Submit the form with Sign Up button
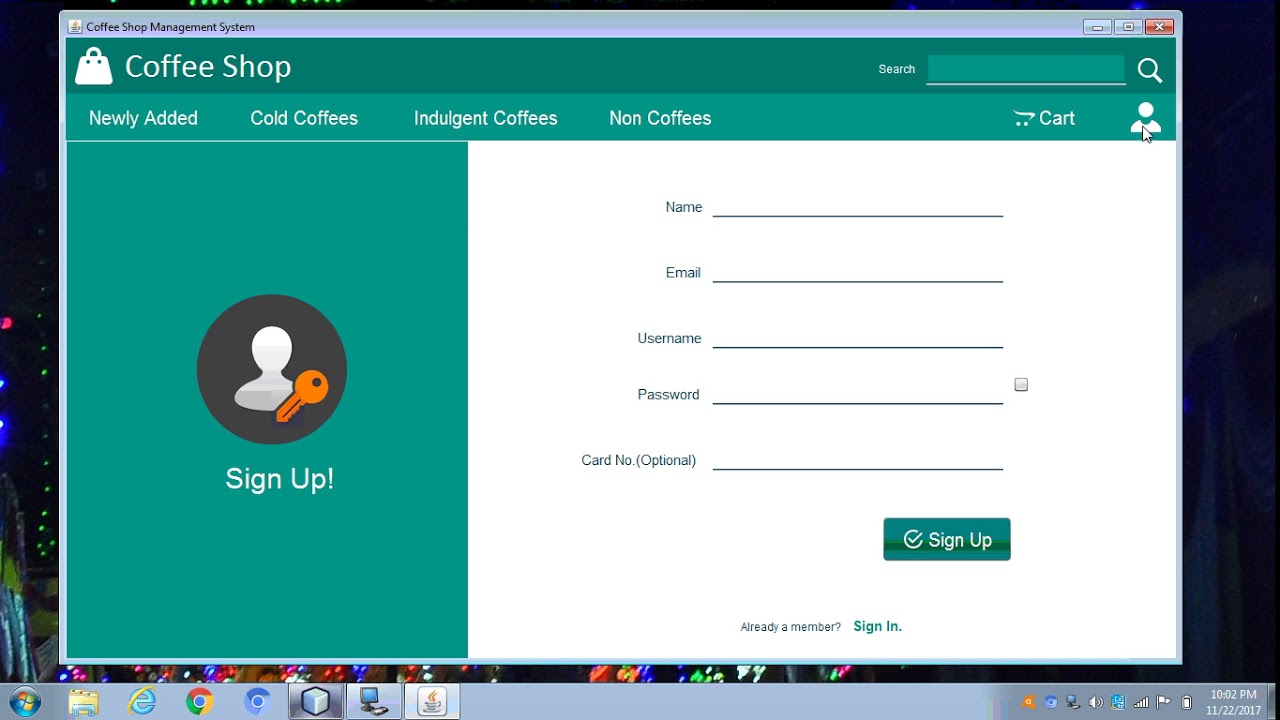This screenshot has width=1280, height=720. [947, 539]
